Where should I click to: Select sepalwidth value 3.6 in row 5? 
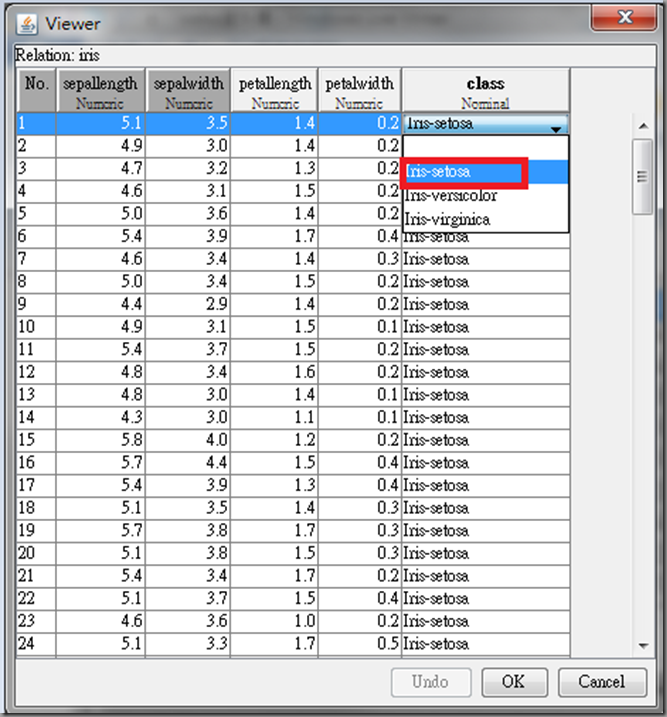click(188, 214)
